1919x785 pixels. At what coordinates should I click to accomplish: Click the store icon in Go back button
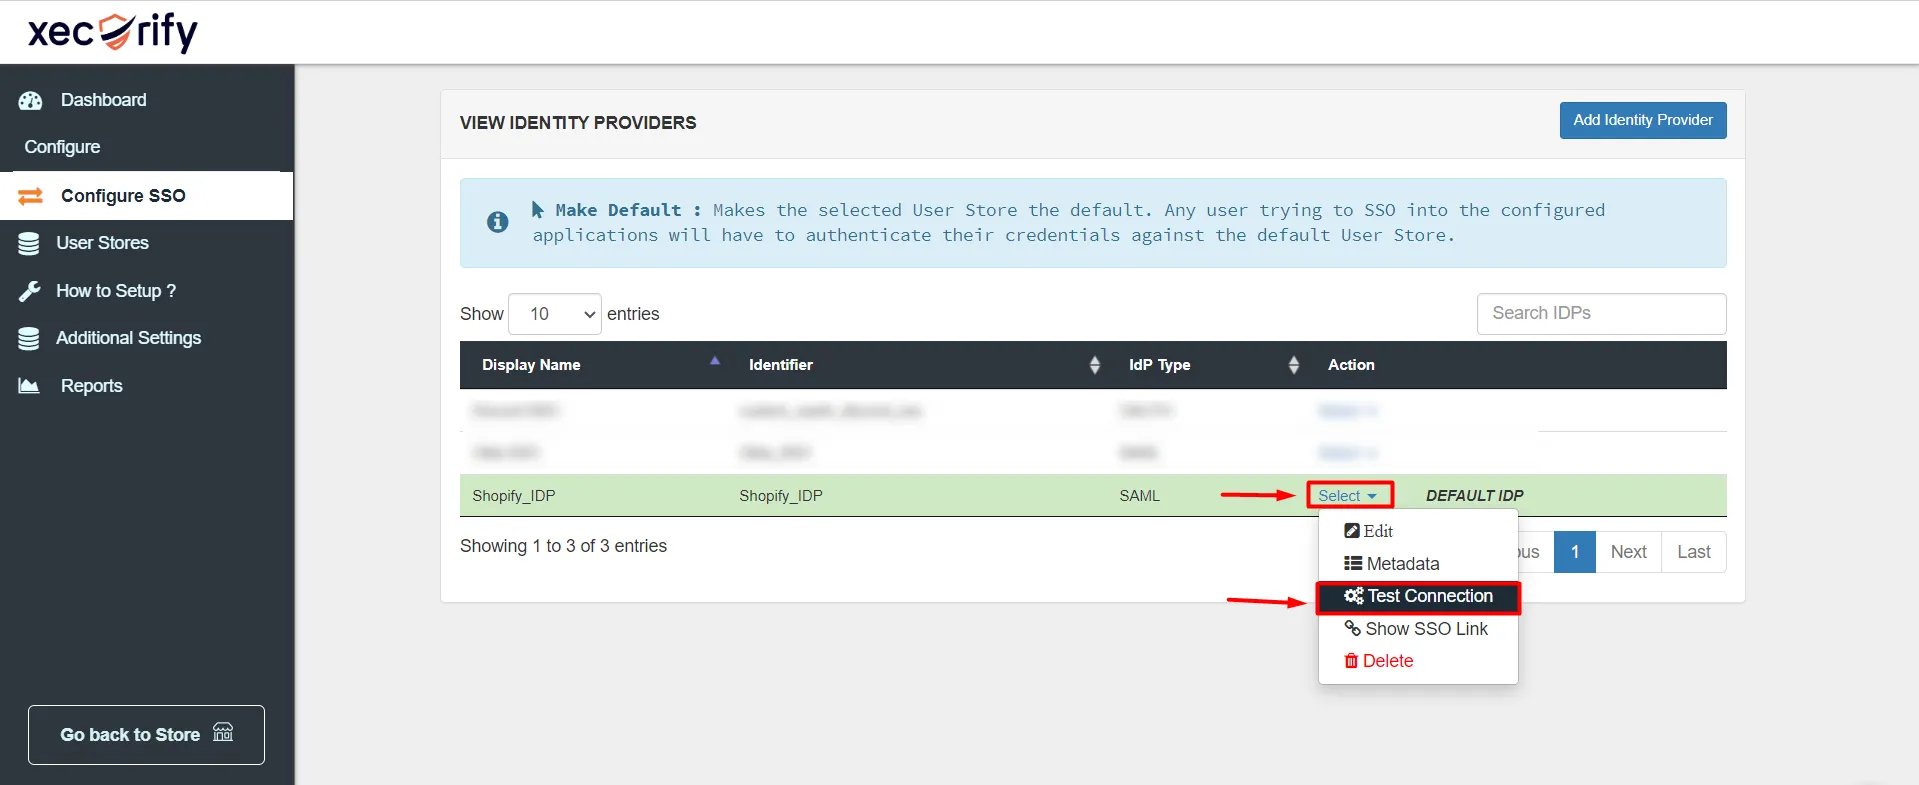click(223, 732)
